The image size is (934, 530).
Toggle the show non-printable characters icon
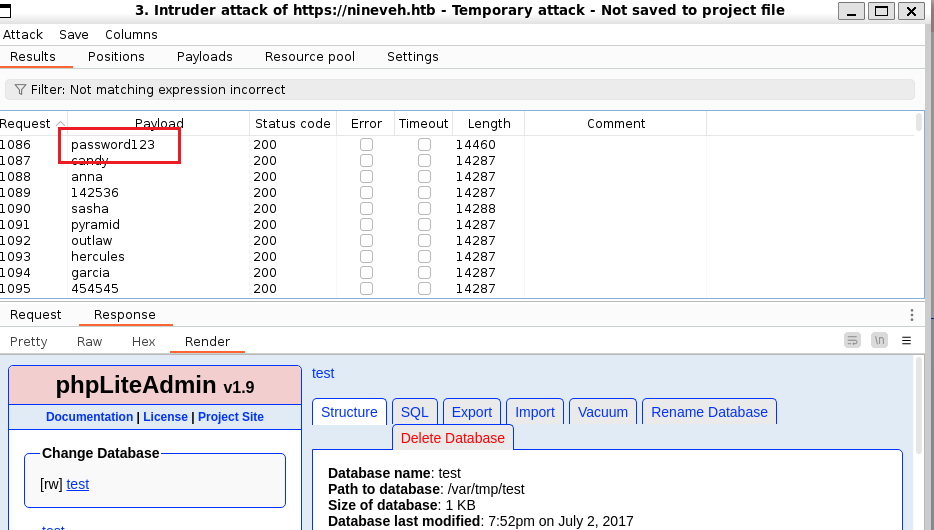tap(879, 341)
